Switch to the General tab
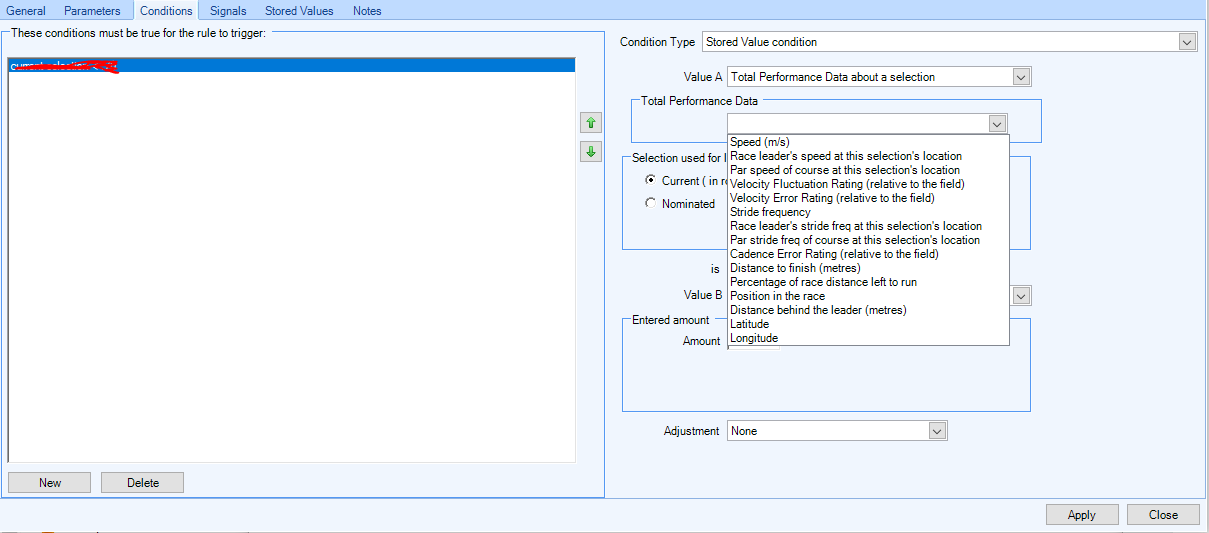Viewport: 1209px width, 533px height. (26, 11)
